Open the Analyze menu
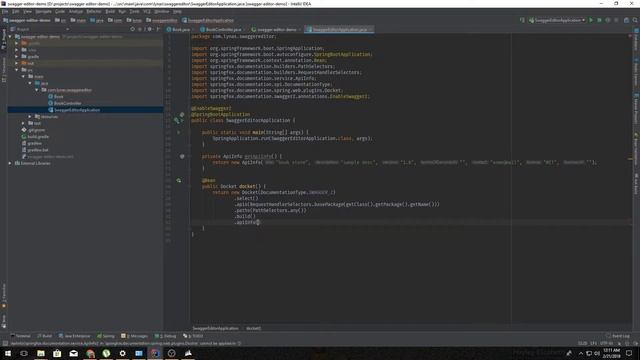The width and height of the screenshot is (640, 360). 76,11
